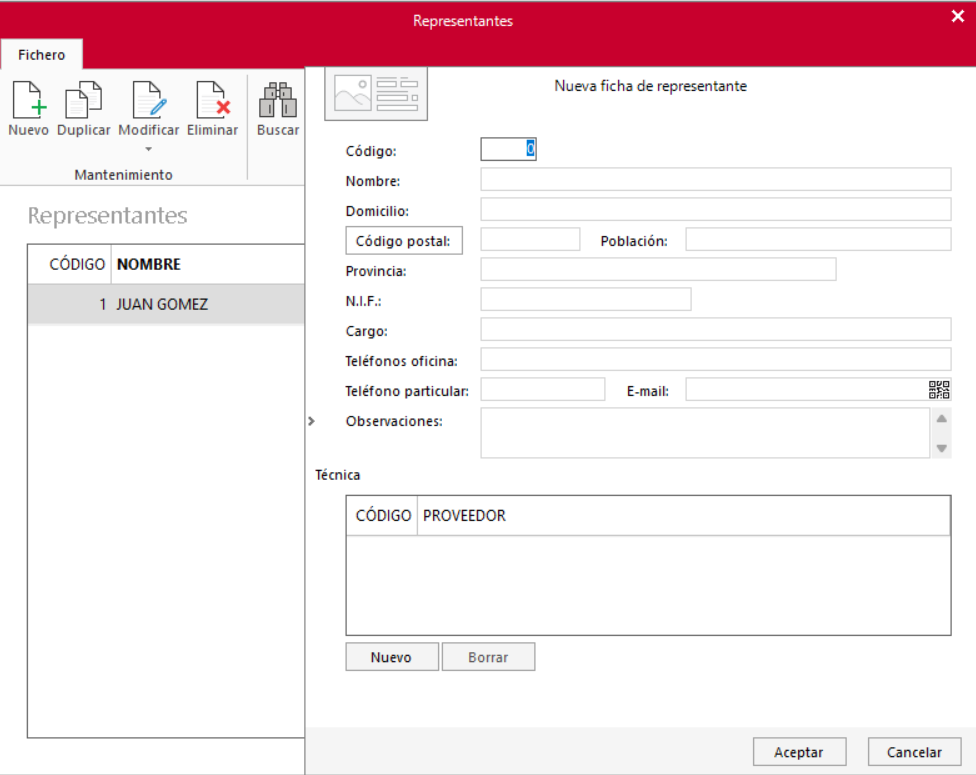Screen dimensions: 976x775
Task: Focus the Código input field
Action: tap(509, 149)
